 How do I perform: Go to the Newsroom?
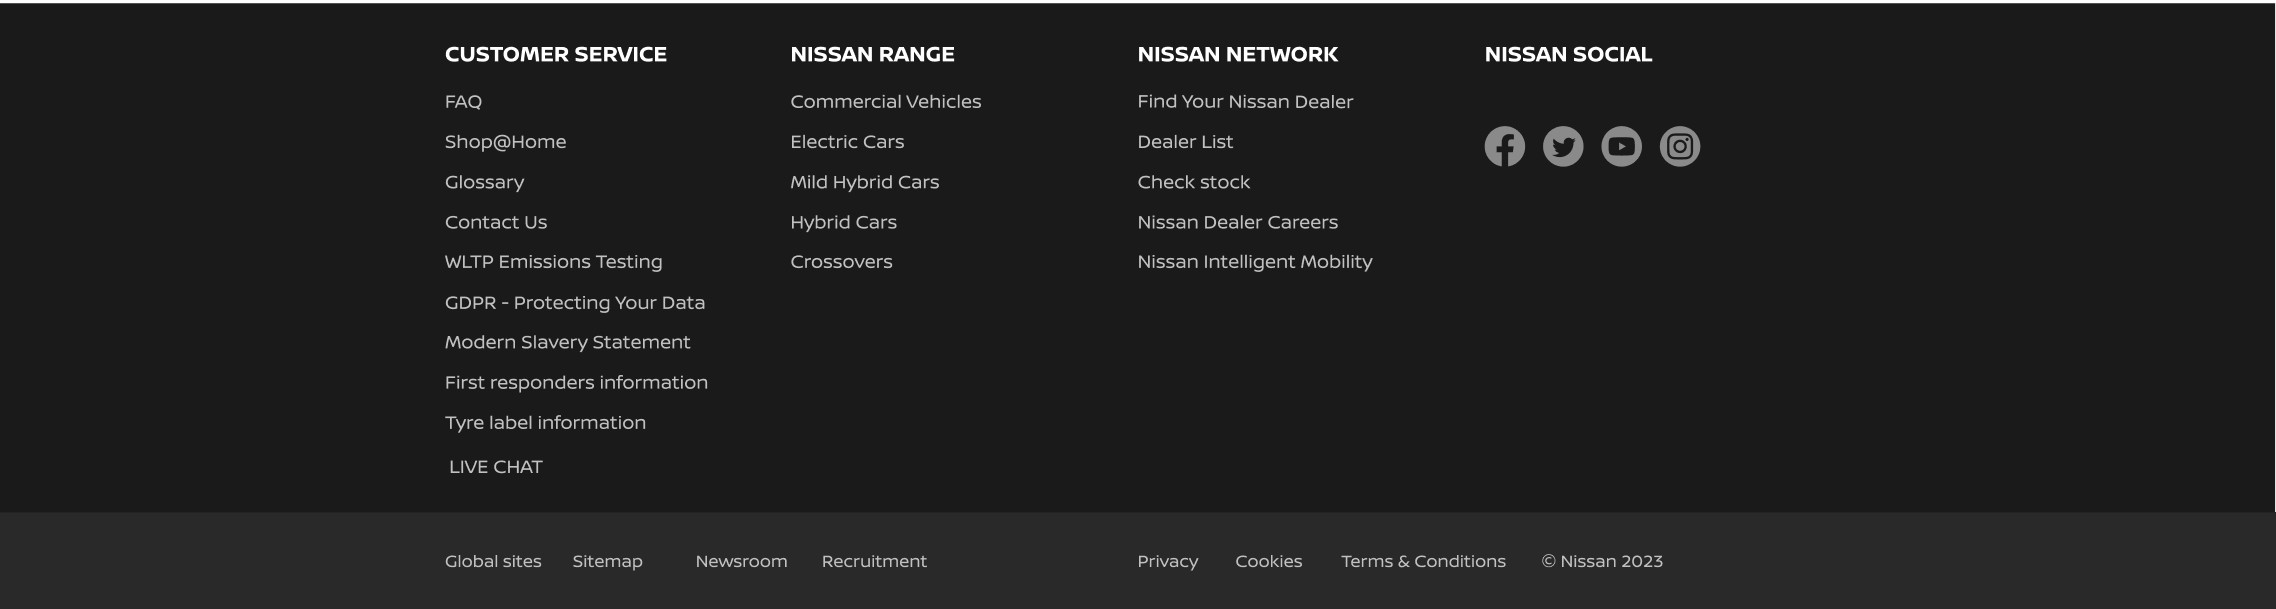pos(741,561)
